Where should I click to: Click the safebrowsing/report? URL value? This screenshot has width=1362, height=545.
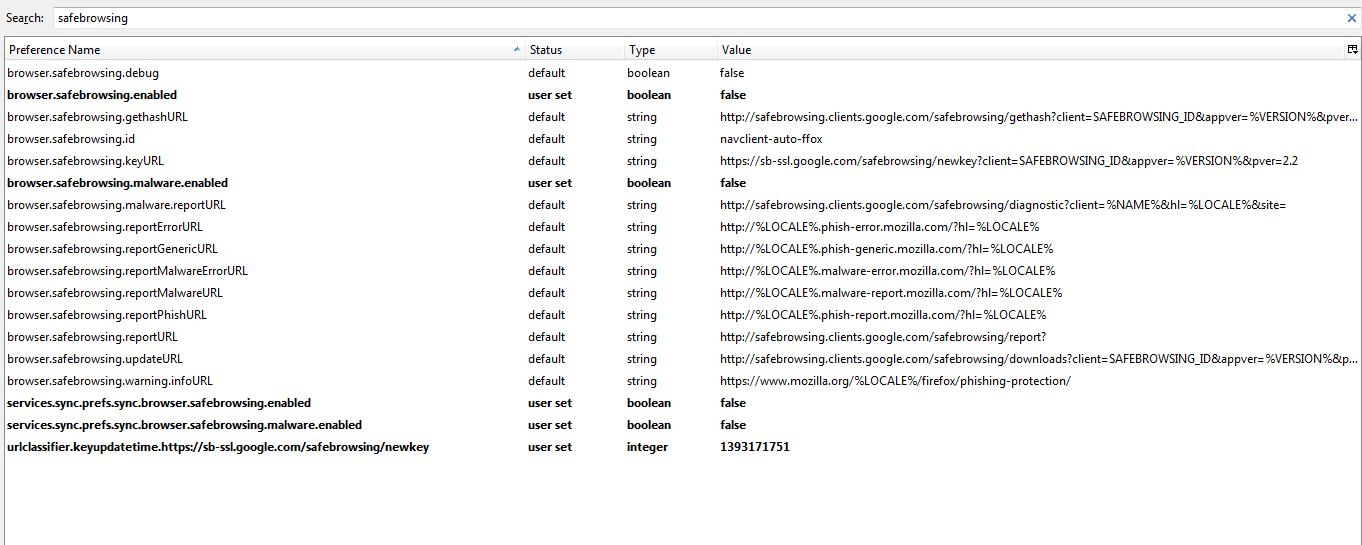(883, 337)
